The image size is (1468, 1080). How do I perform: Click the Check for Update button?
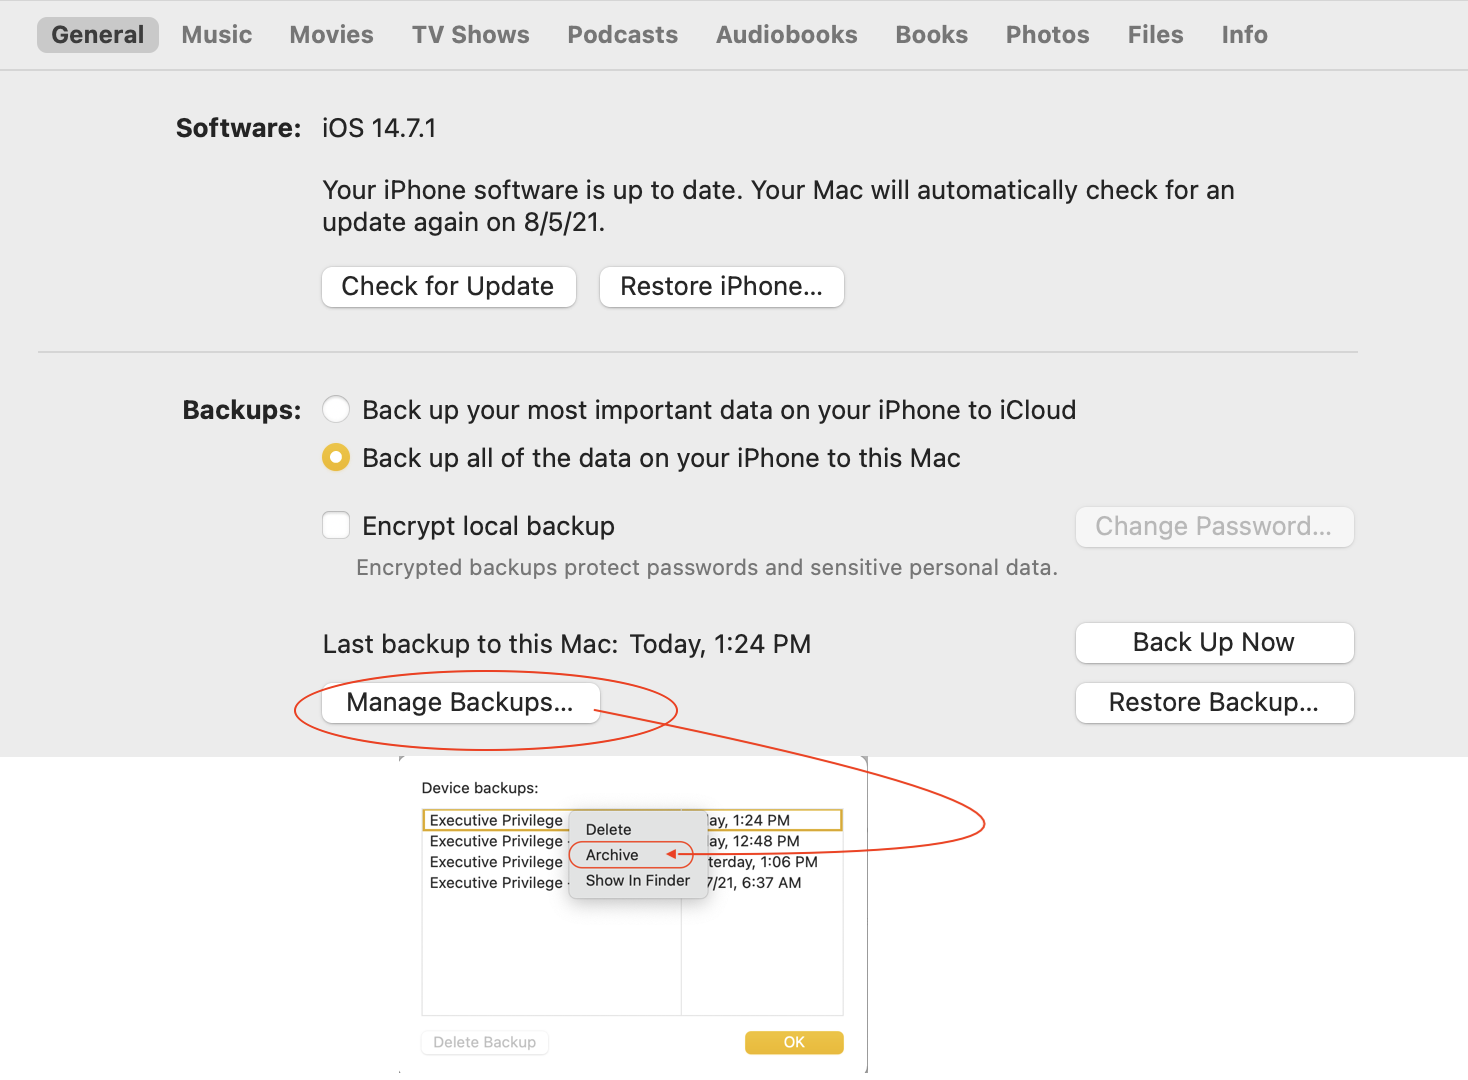(x=448, y=287)
